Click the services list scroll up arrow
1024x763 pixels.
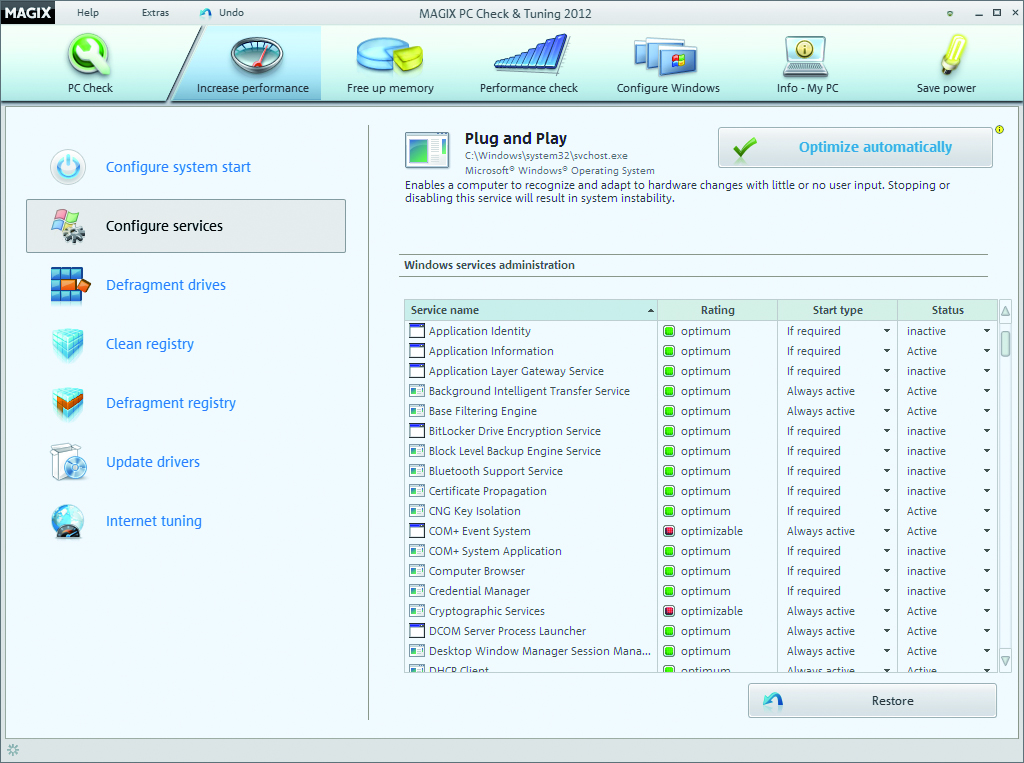(x=1006, y=311)
